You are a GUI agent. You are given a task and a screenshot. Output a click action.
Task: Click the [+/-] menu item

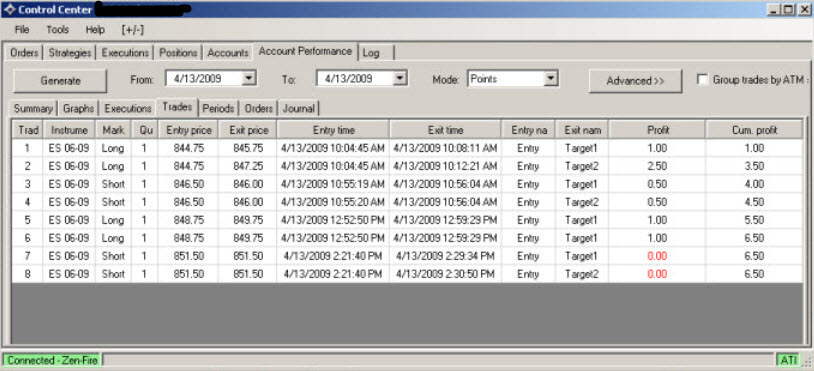click(x=132, y=30)
